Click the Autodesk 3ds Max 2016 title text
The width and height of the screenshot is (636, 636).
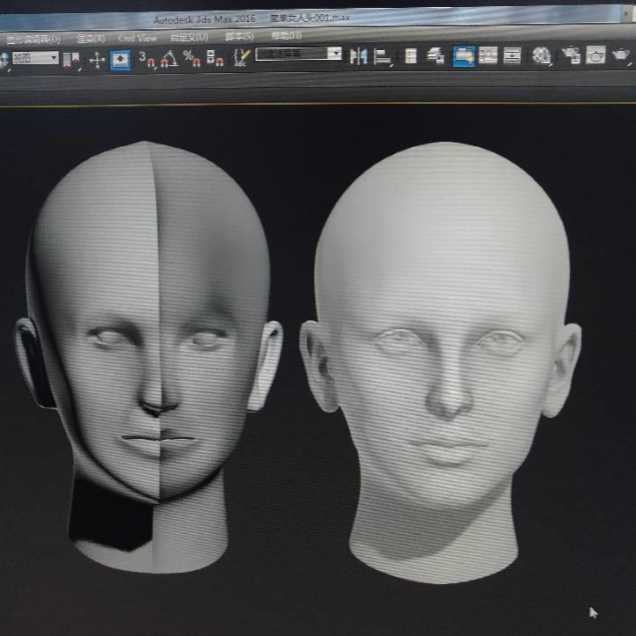[205, 19]
